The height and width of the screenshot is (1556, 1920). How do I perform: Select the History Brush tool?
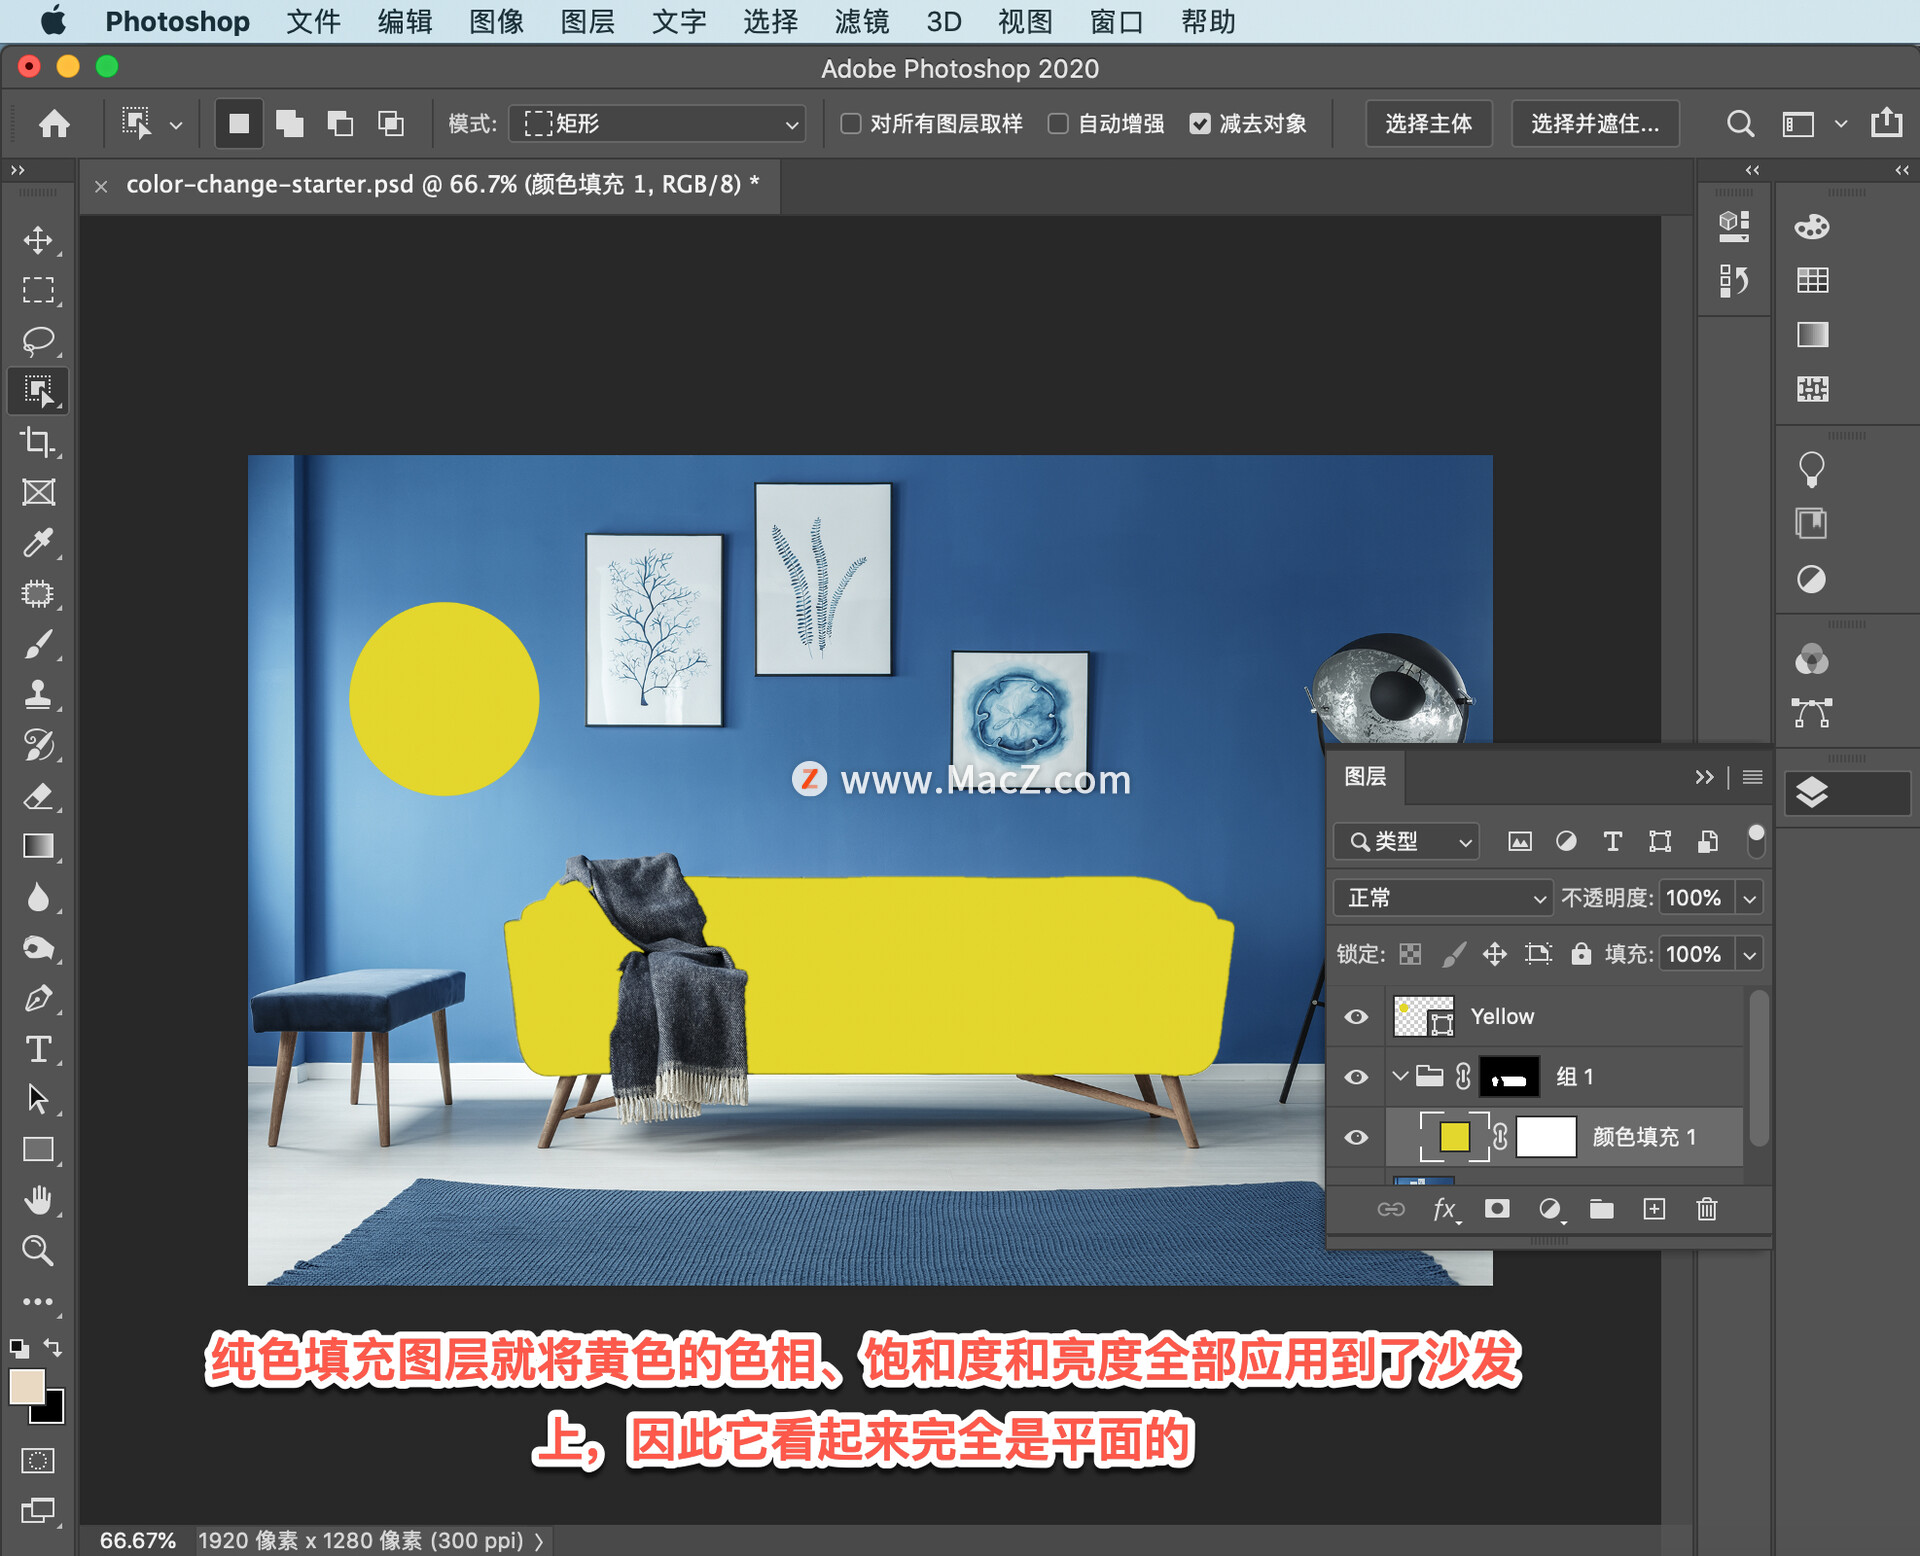pos(38,745)
